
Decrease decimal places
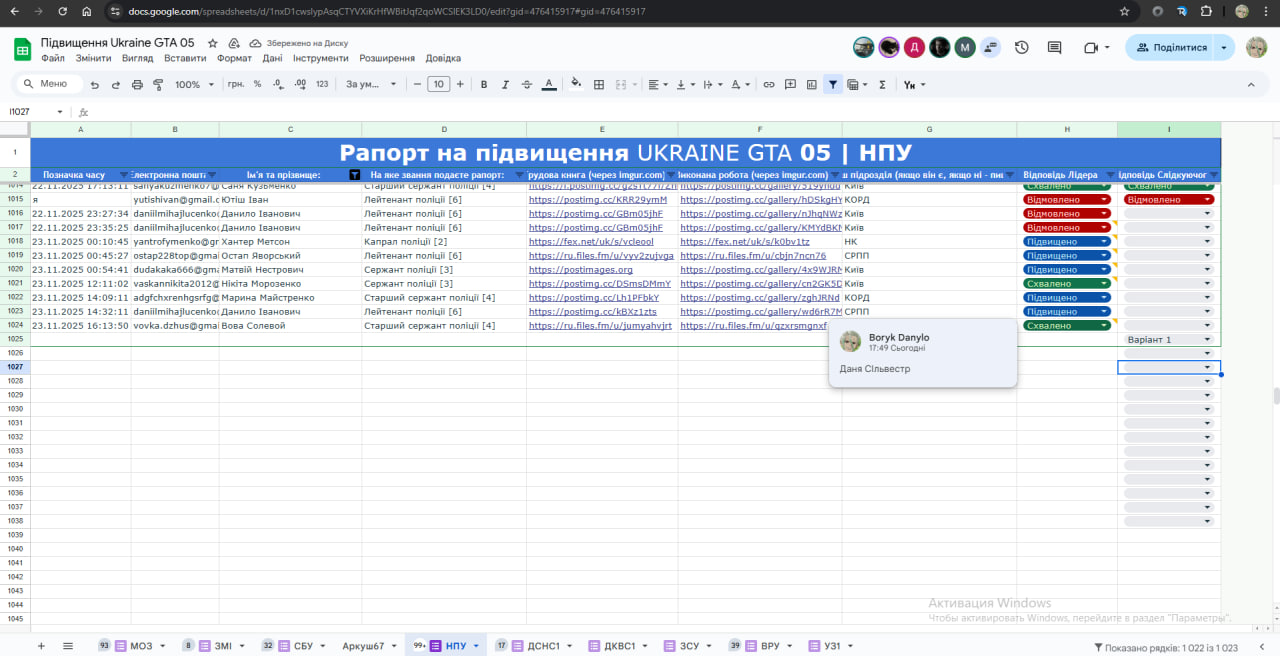(x=277, y=85)
